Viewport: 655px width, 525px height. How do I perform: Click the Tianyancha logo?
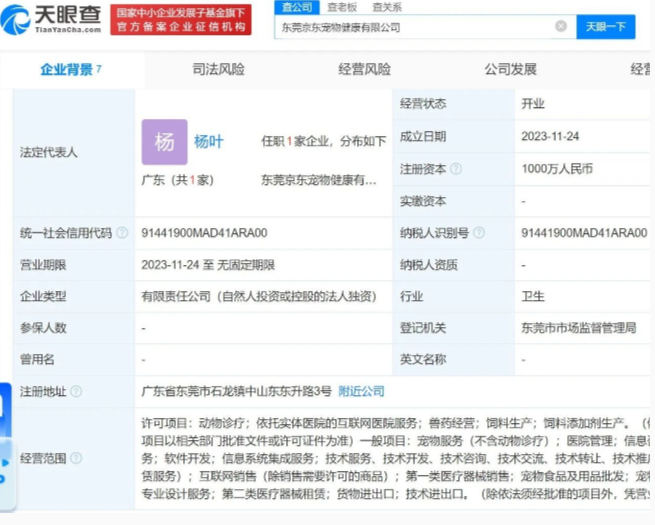click(51, 19)
